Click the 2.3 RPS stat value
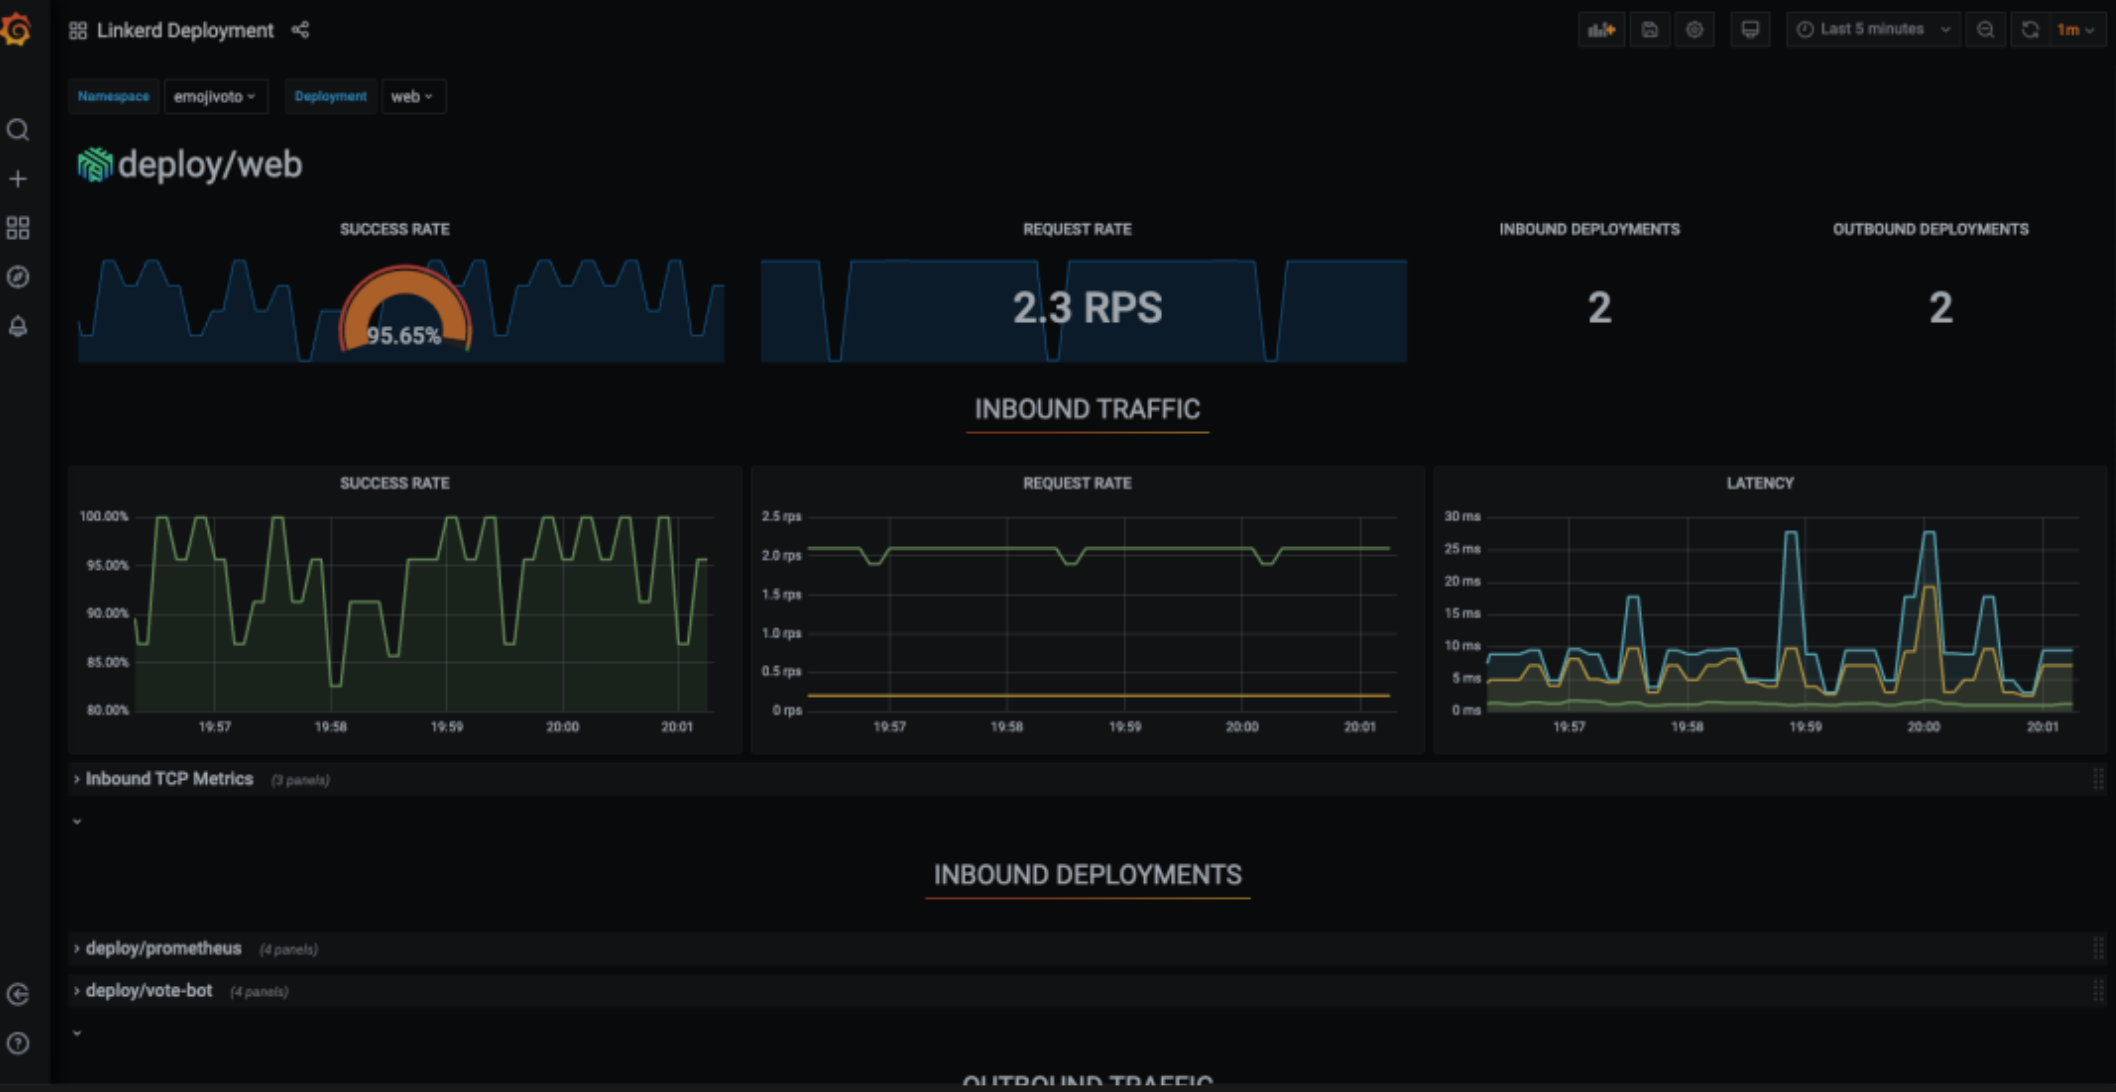 coord(1087,307)
